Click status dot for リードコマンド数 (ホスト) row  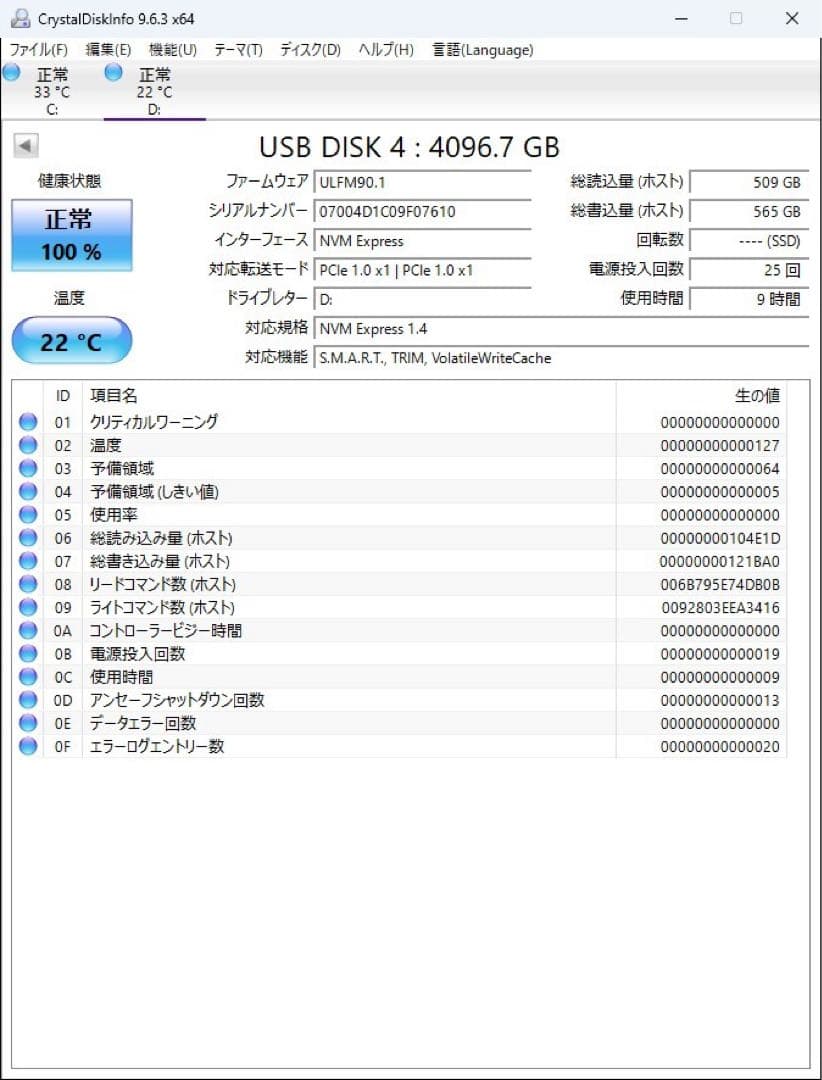click(x=28, y=585)
